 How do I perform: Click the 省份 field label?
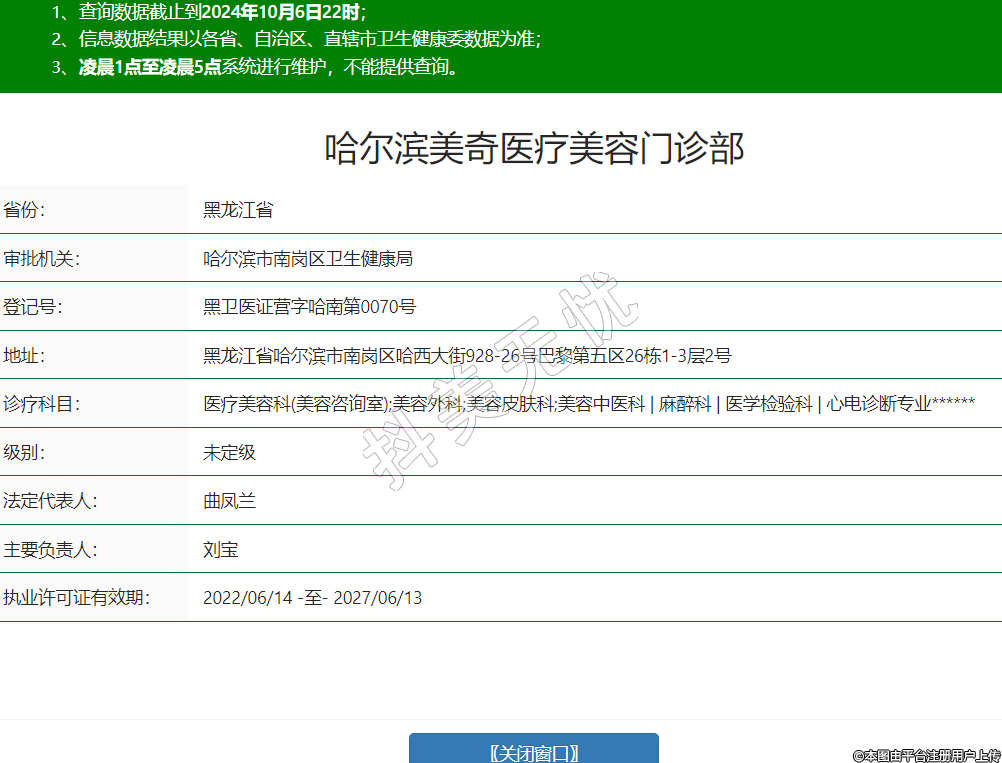25,210
